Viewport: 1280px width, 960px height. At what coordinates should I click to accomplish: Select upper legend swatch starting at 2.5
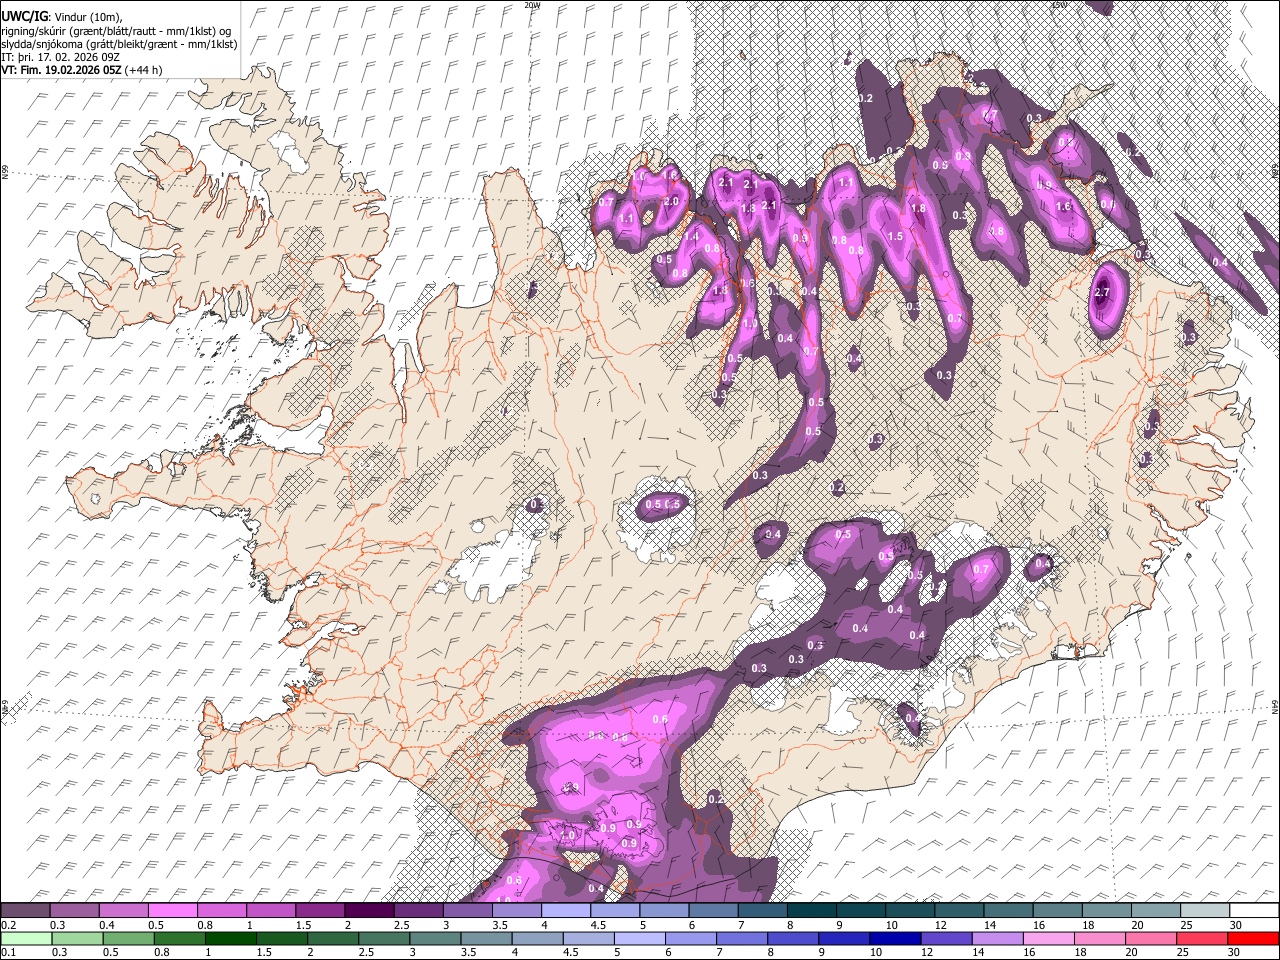(x=418, y=911)
